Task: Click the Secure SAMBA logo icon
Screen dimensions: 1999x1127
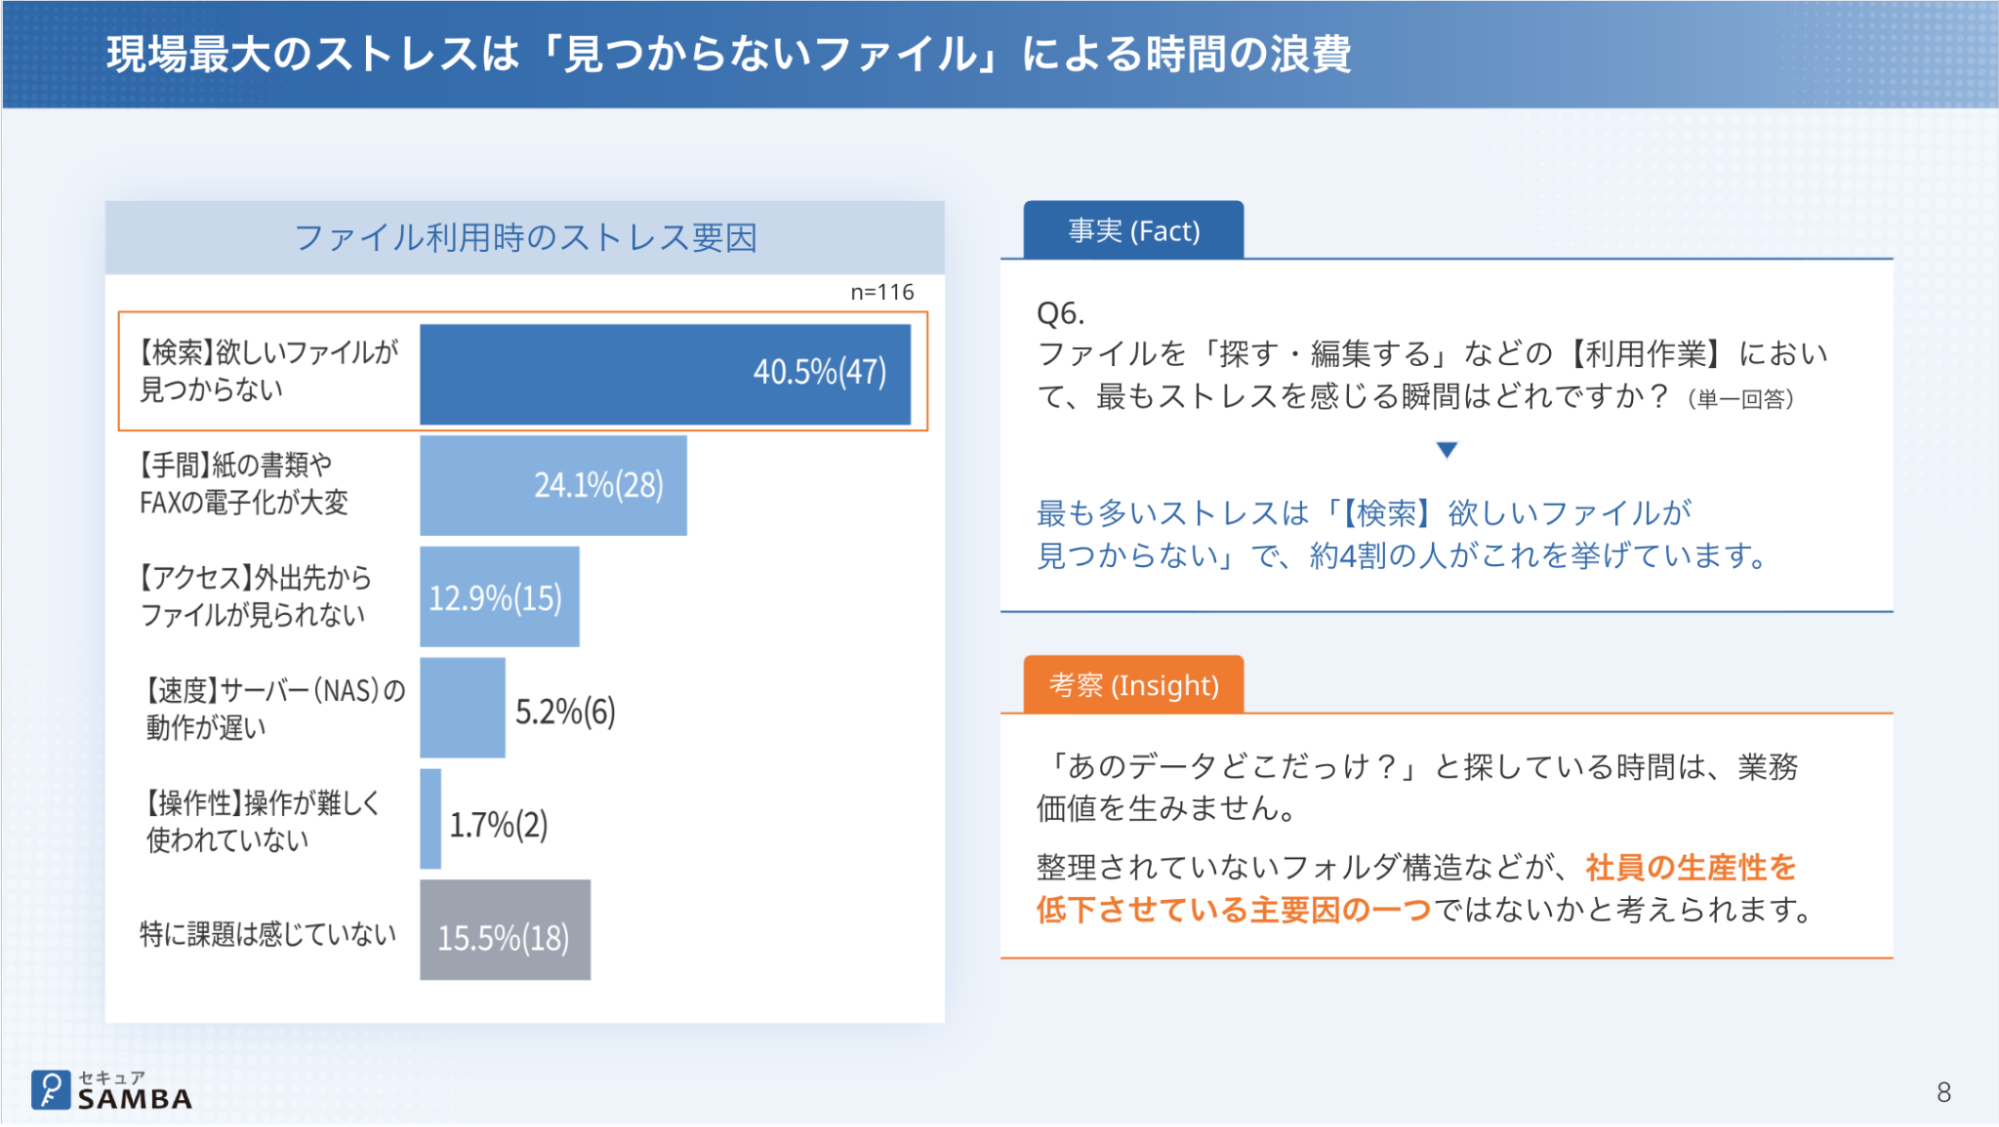Action: [x=50, y=1090]
